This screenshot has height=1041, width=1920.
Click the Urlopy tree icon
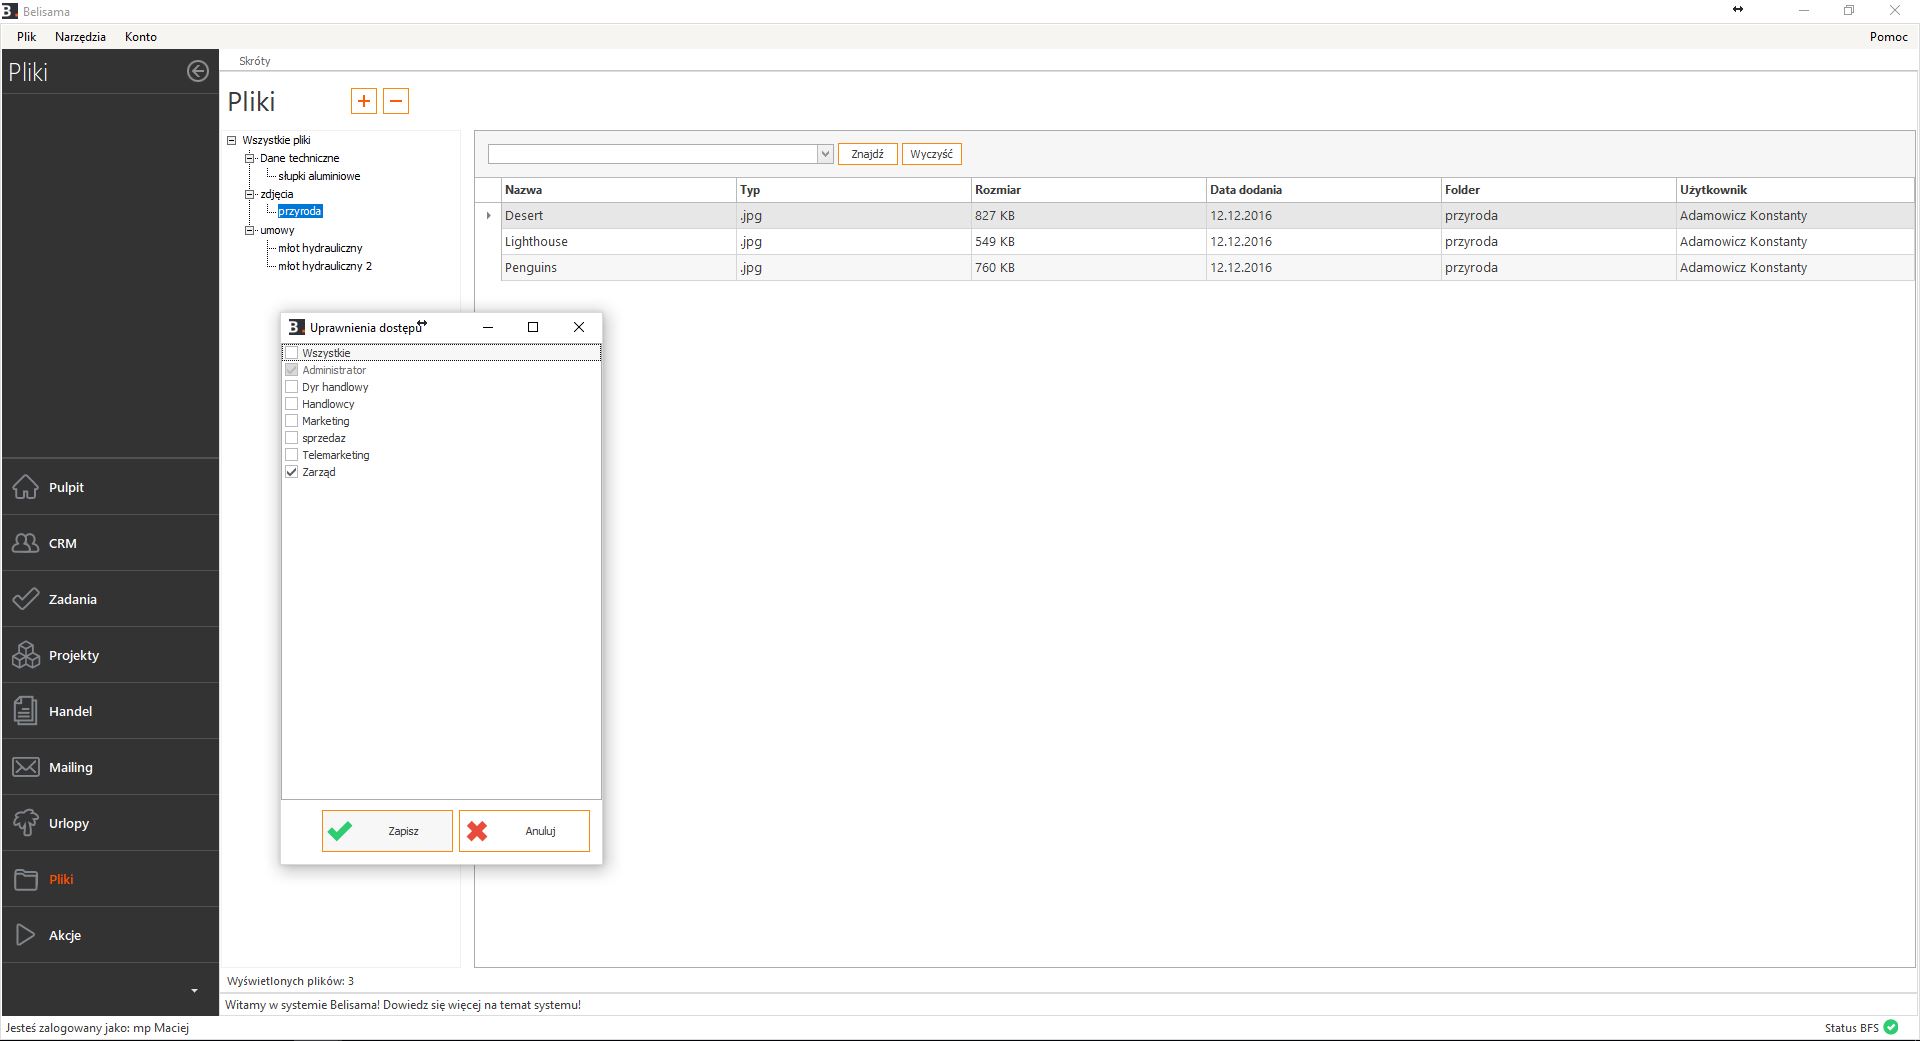(26, 823)
